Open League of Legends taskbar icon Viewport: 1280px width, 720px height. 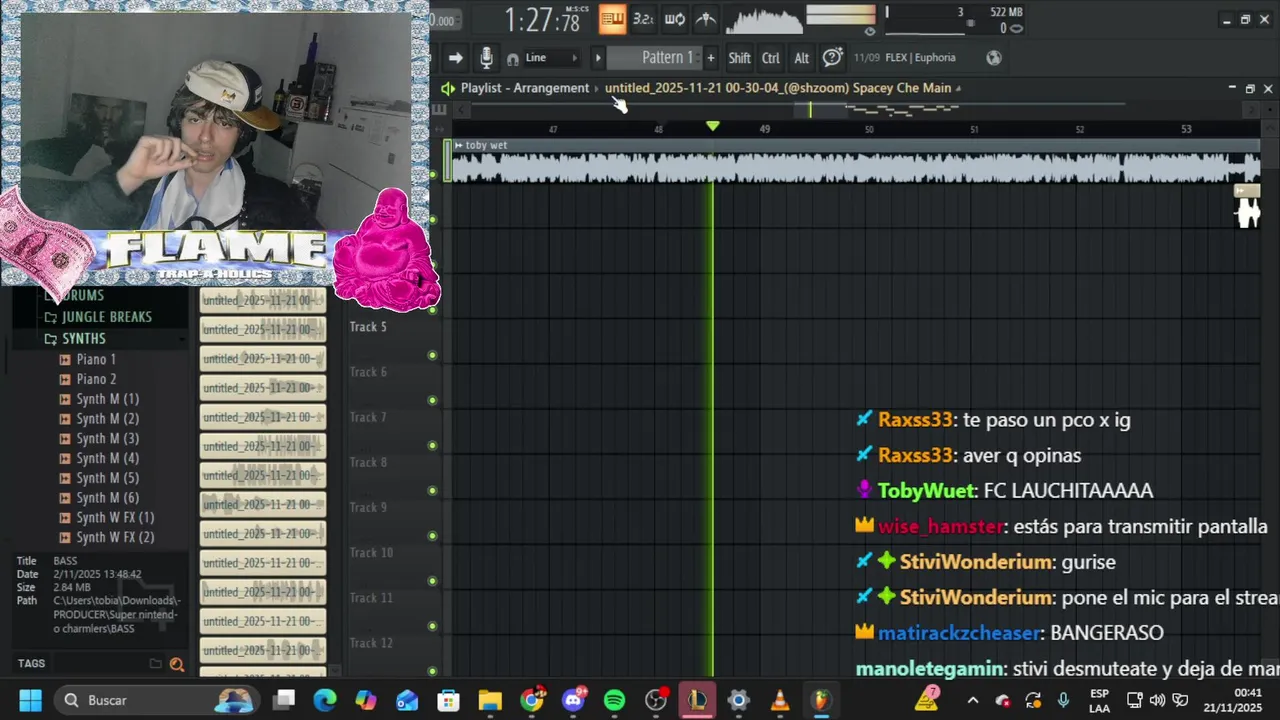coord(697,700)
